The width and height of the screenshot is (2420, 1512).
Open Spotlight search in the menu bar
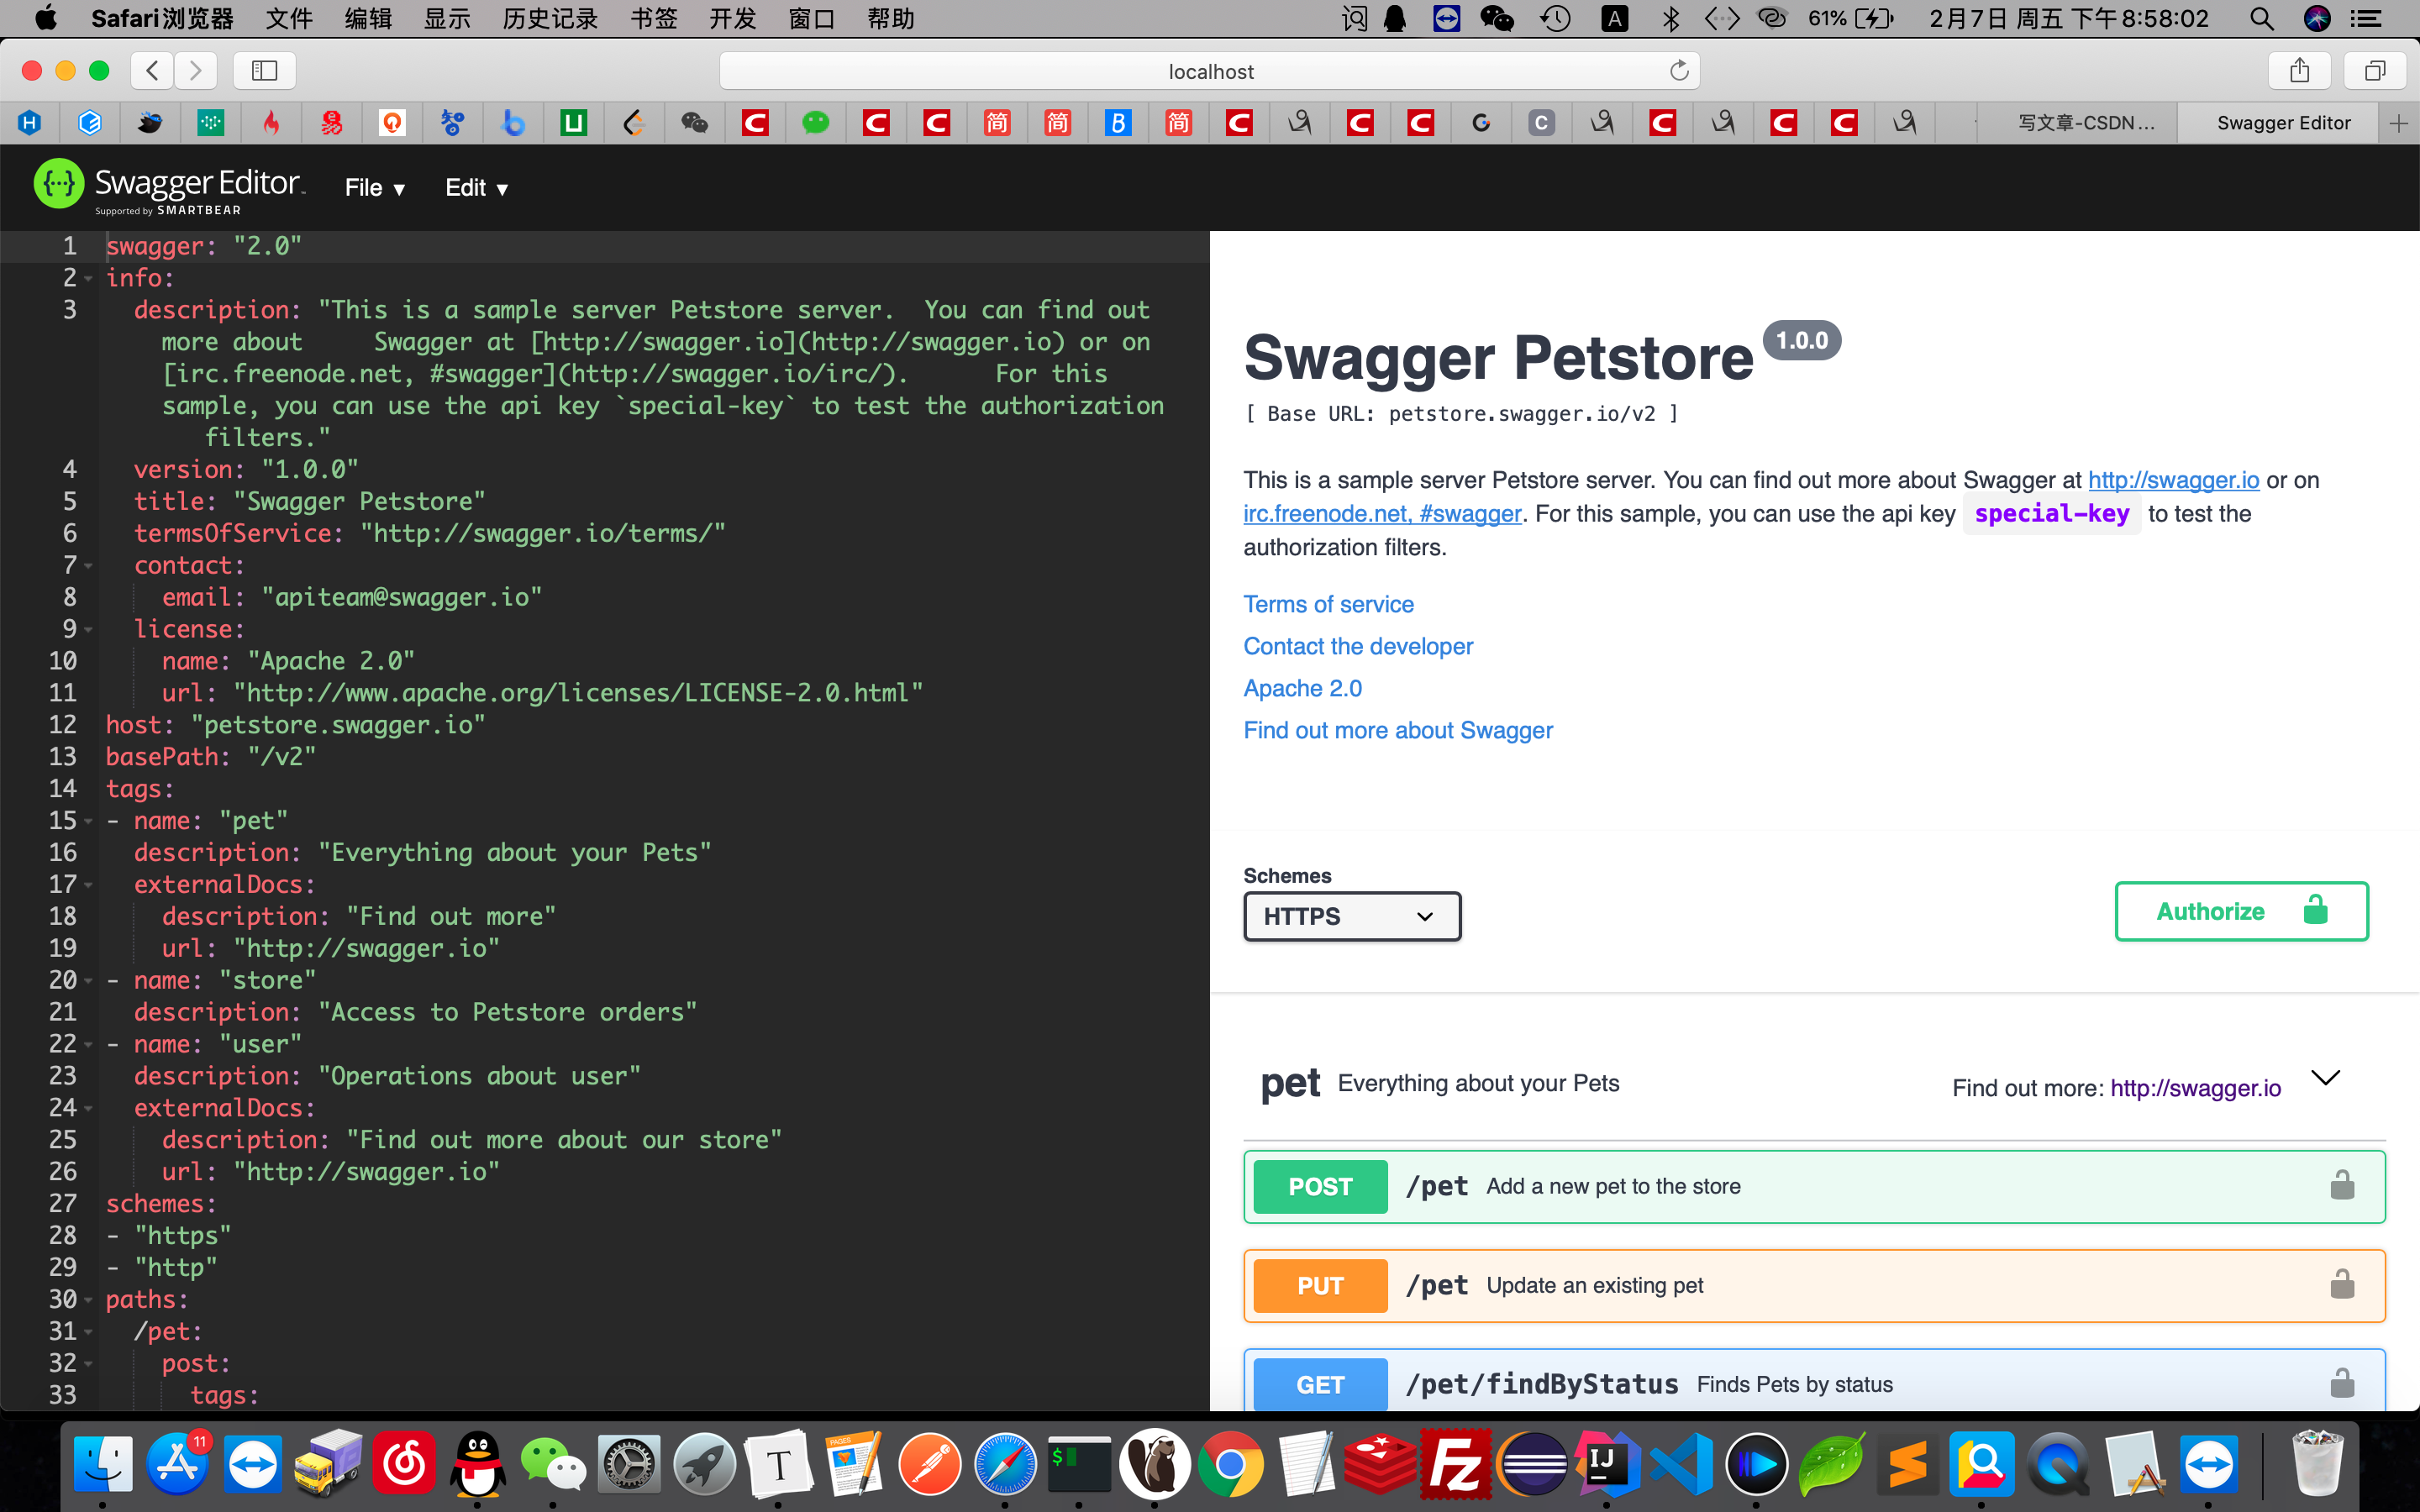click(2261, 19)
